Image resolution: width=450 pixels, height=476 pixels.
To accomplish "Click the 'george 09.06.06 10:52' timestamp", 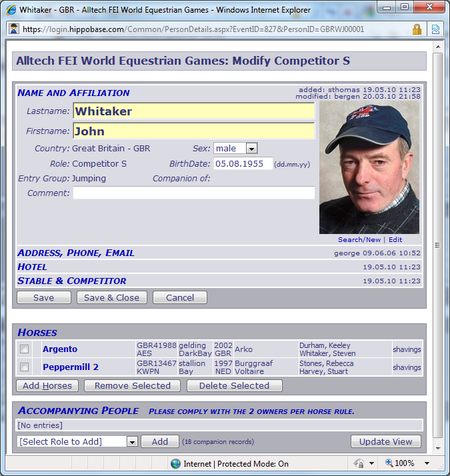I will 377,253.
